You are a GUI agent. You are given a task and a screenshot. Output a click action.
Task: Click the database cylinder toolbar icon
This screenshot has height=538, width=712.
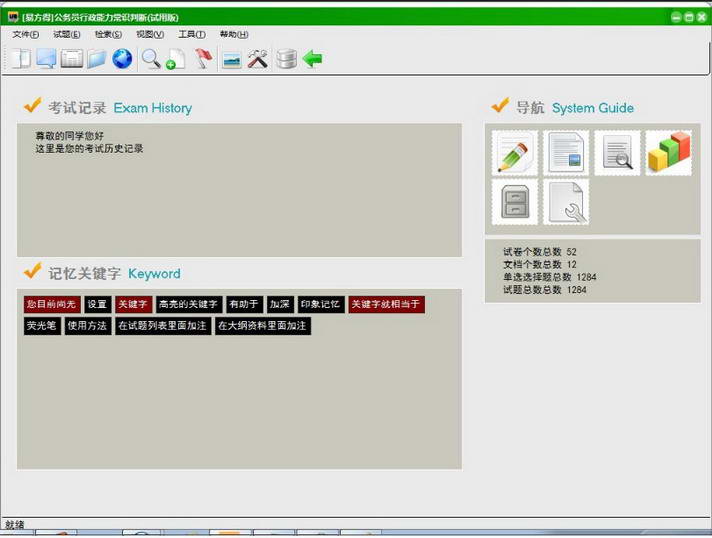[x=286, y=59]
